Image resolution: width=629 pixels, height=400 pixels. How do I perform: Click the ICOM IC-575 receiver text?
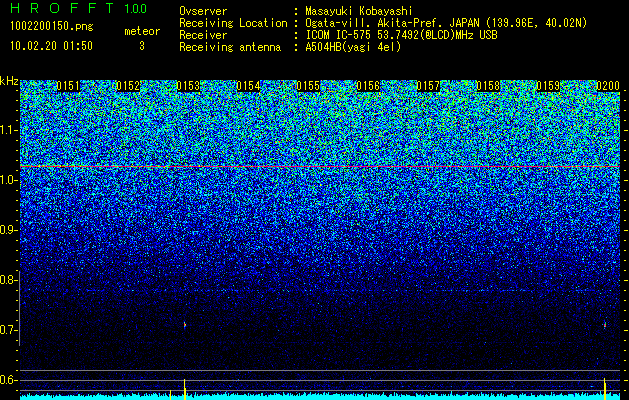401,35
